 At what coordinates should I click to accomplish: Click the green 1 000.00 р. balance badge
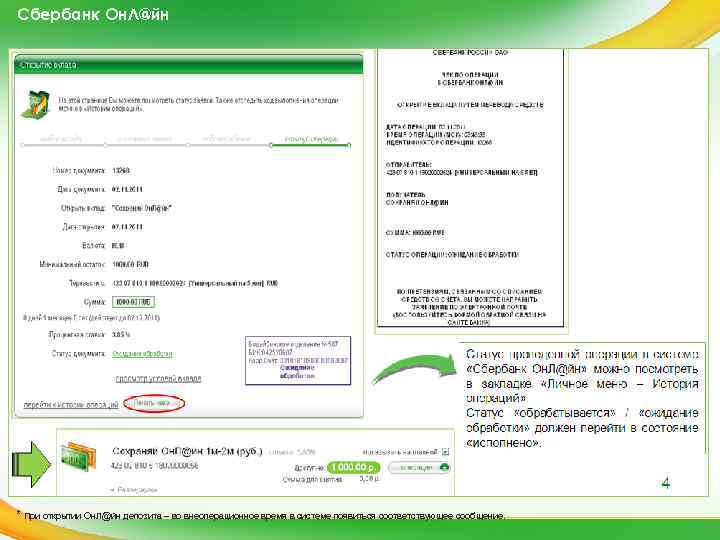(354, 467)
